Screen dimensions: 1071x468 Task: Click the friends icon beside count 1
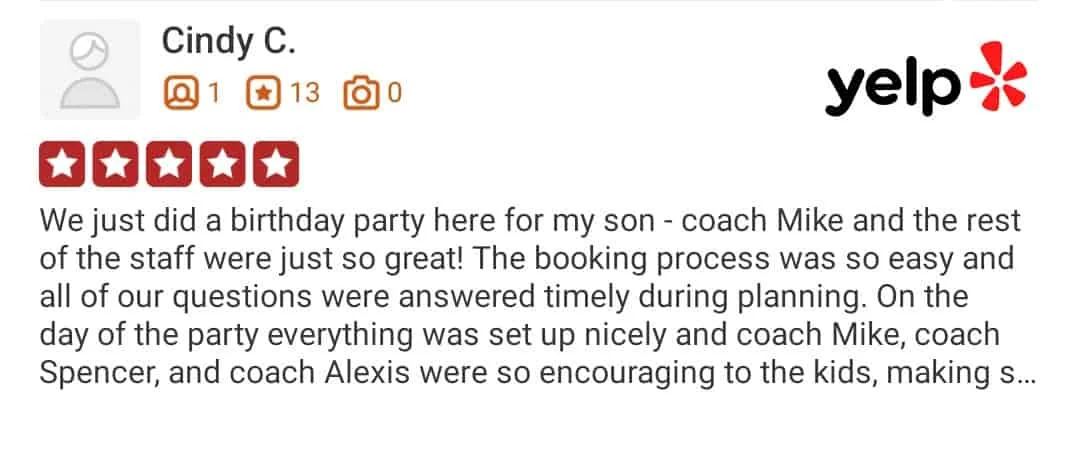coord(181,93)
